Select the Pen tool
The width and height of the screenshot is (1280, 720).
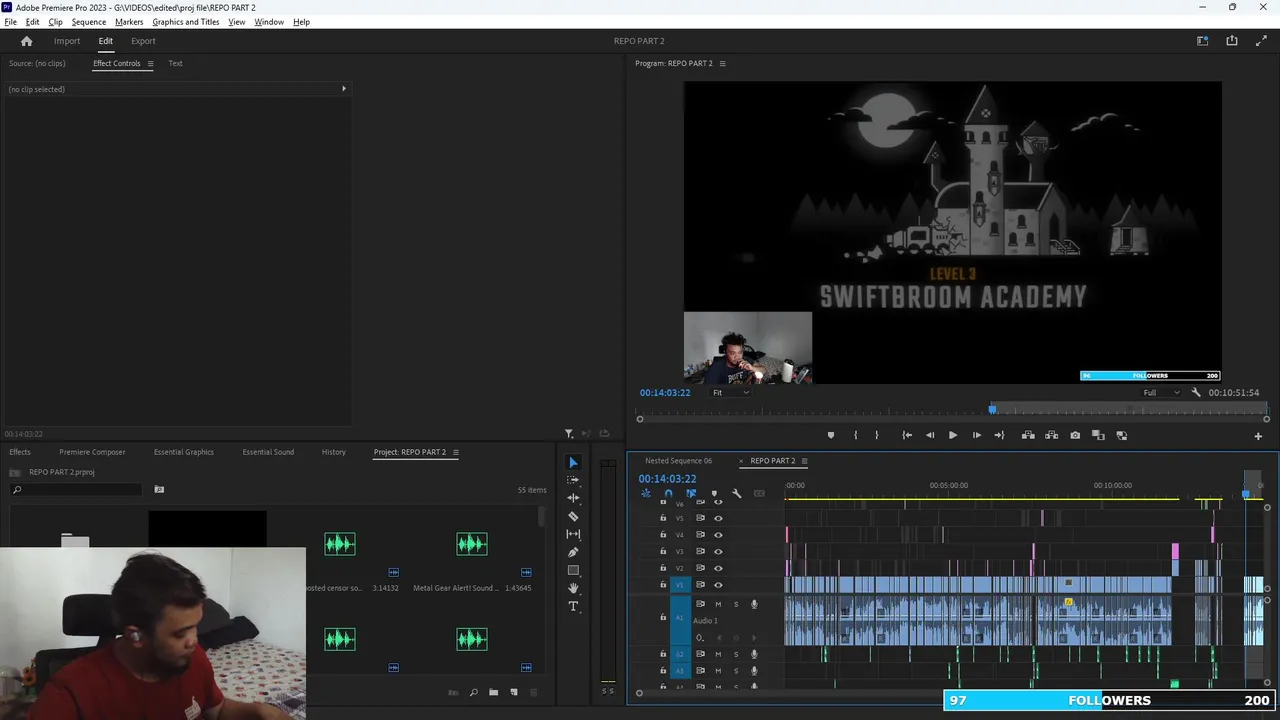coord(573,552)
